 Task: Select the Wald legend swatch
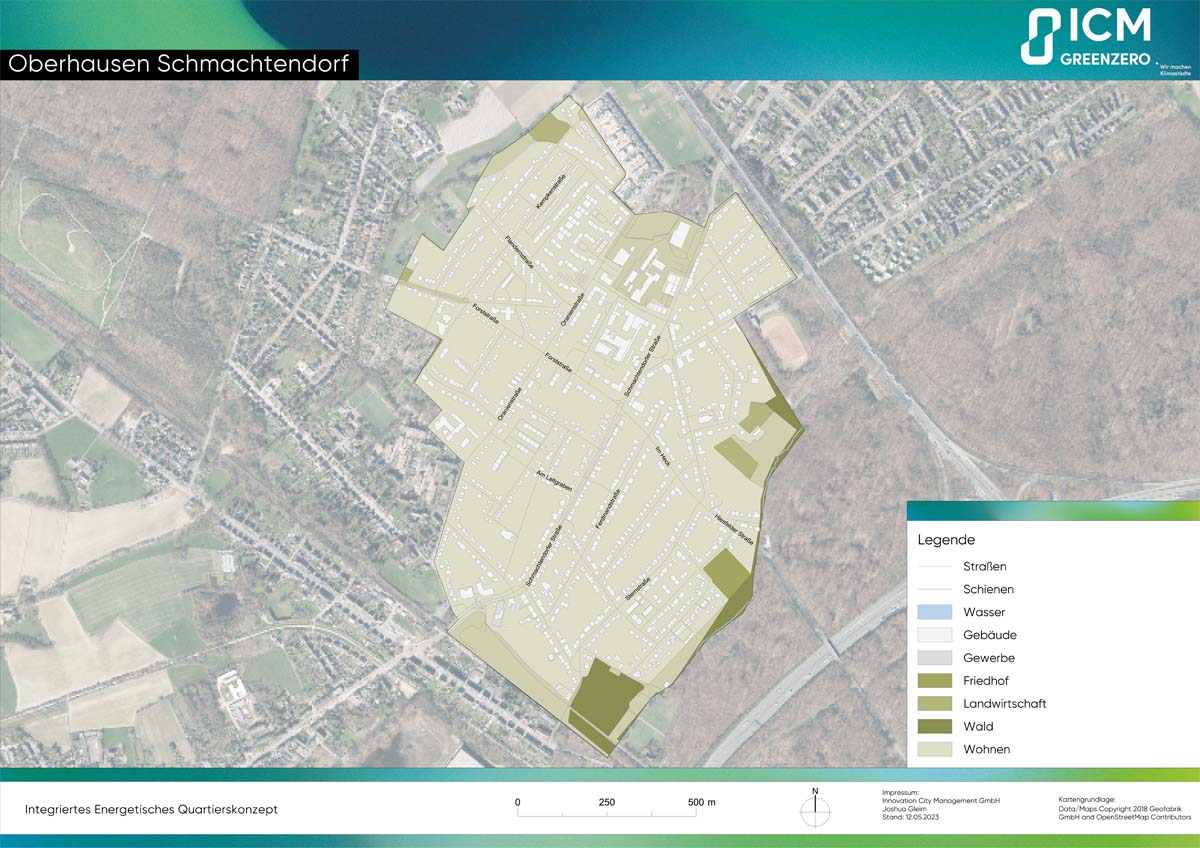click(x=934, y=727)
